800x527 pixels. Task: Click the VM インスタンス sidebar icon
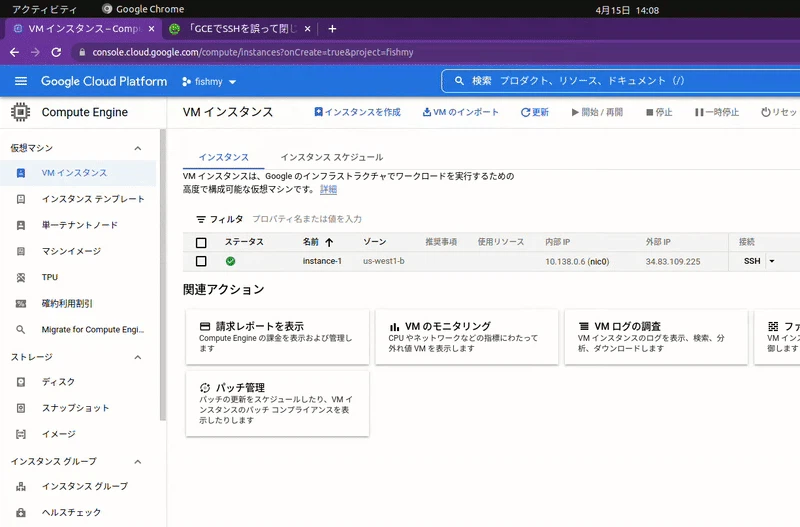tap(21, 173)
